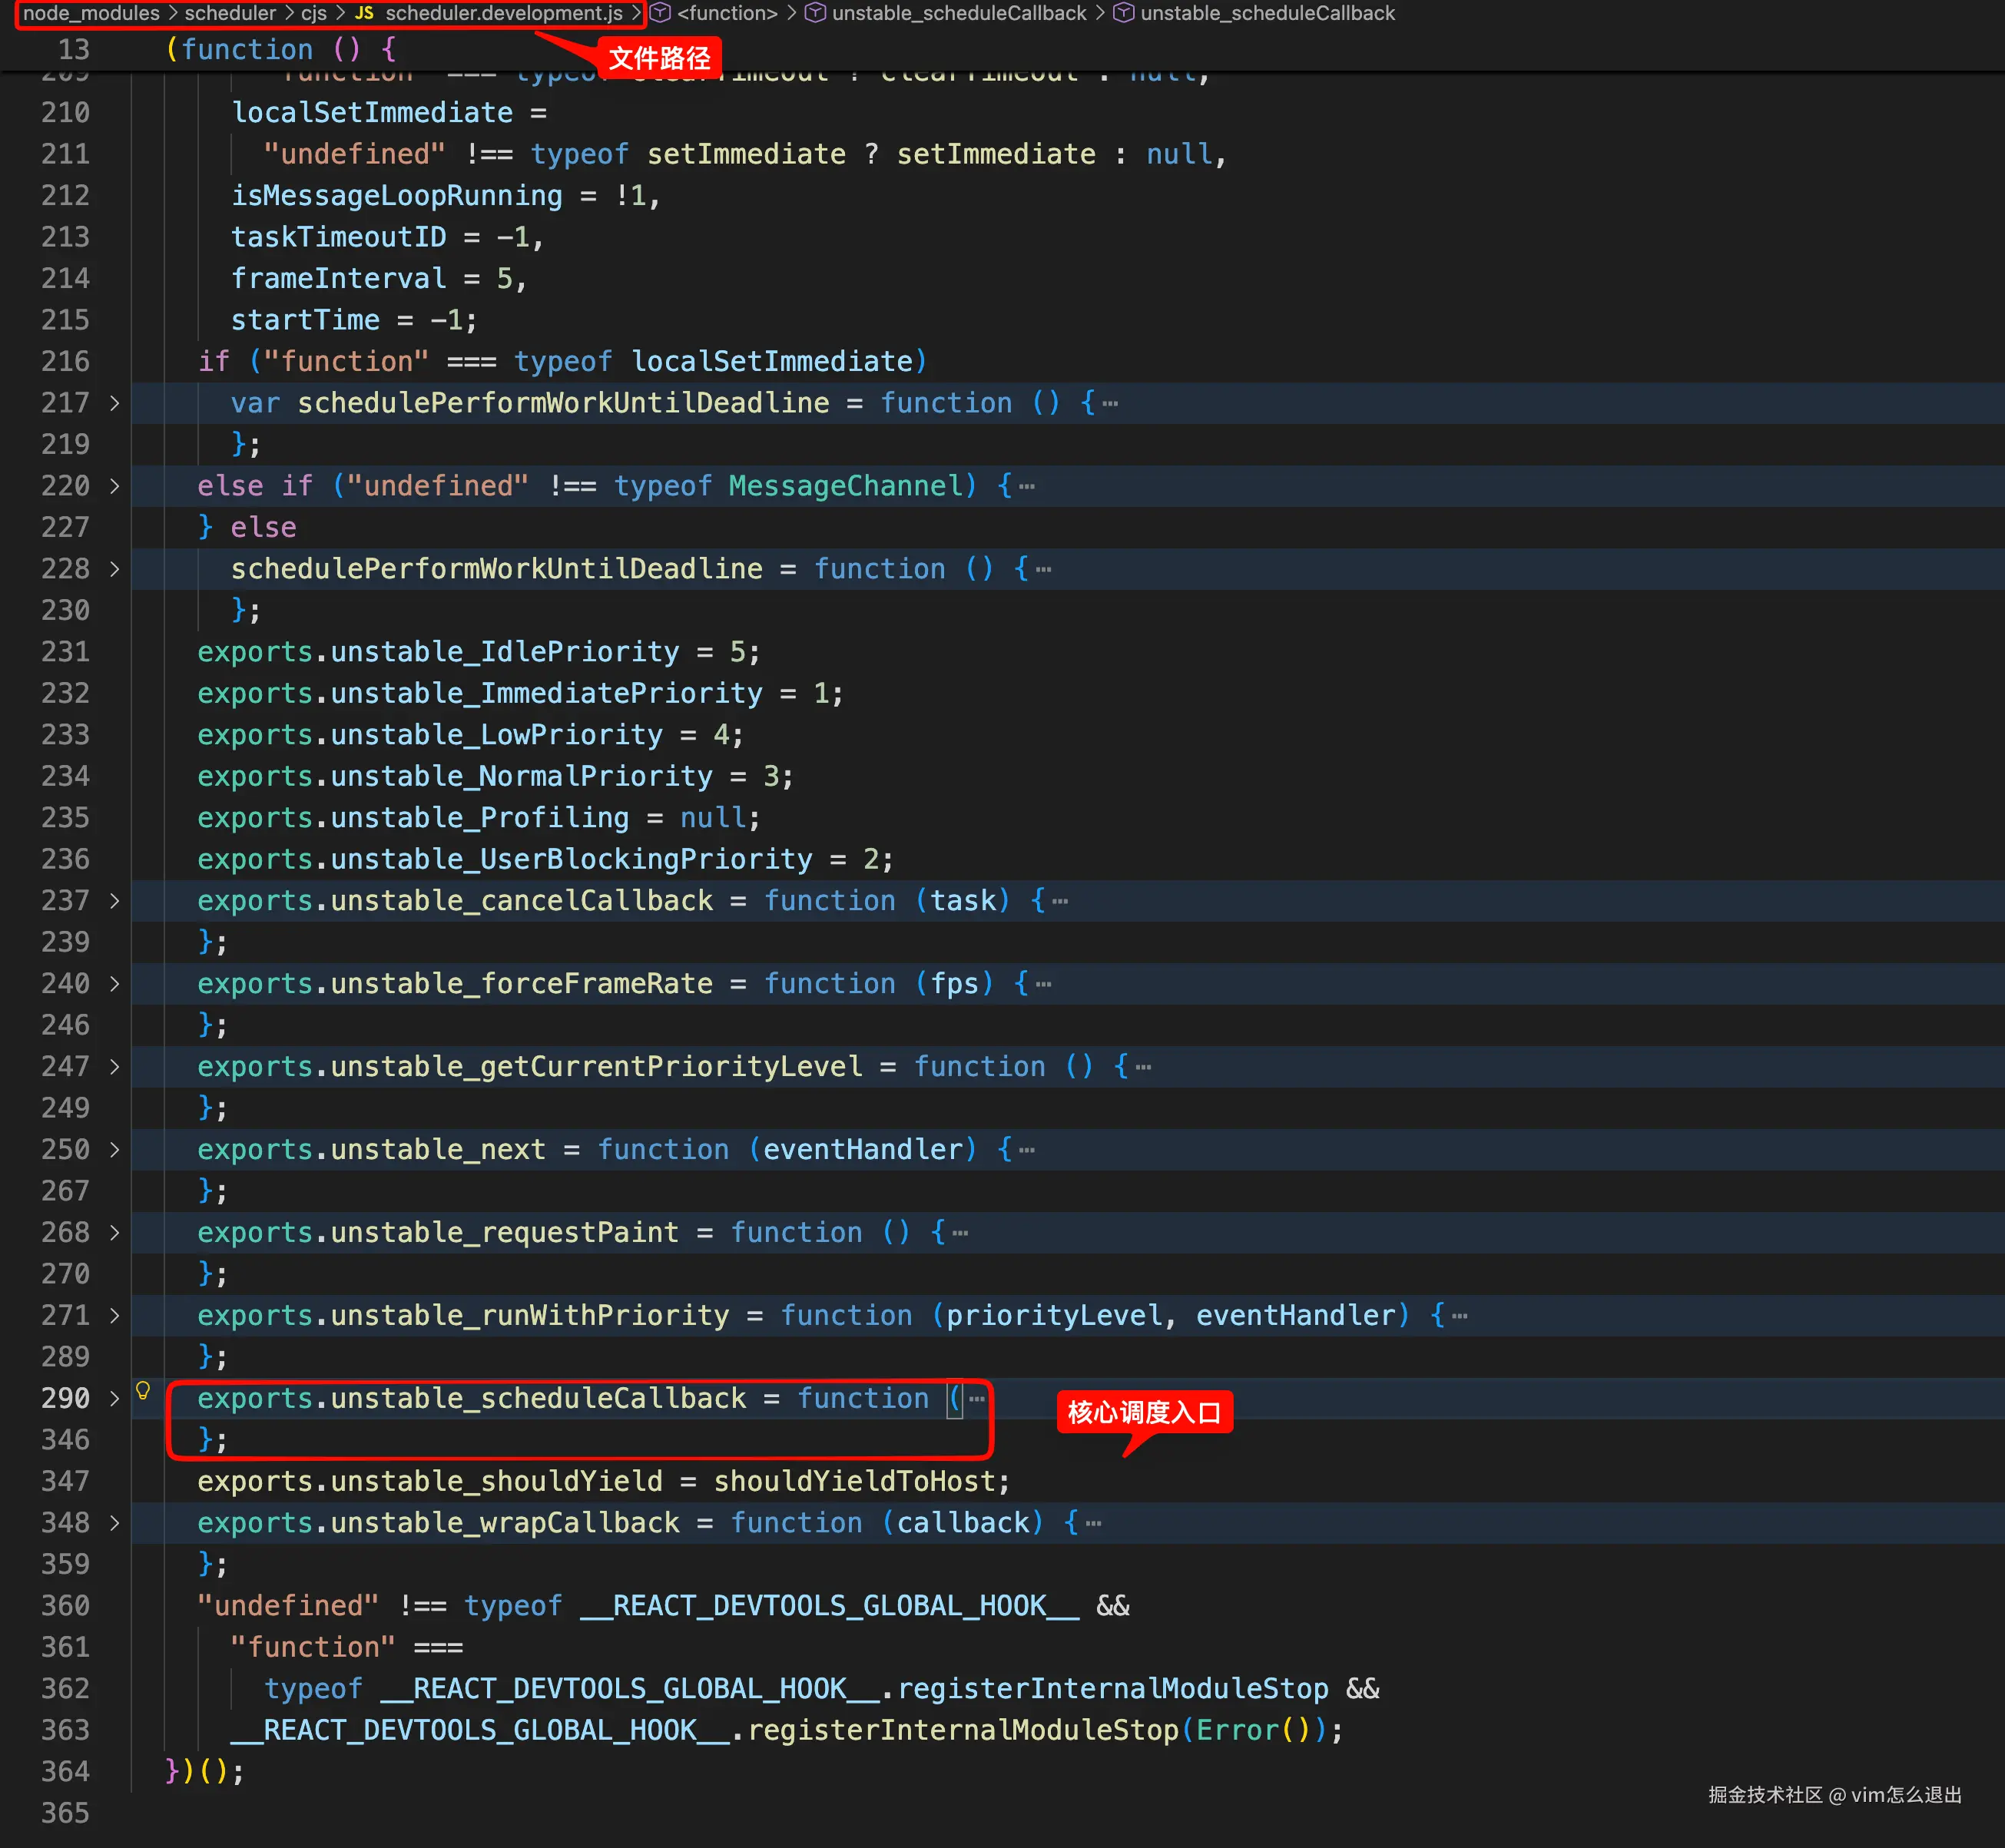Open node_modules breadcrumb segment
This screenshot has width=2005, height=1848.
pyautogui.click(x=91, y=13)
